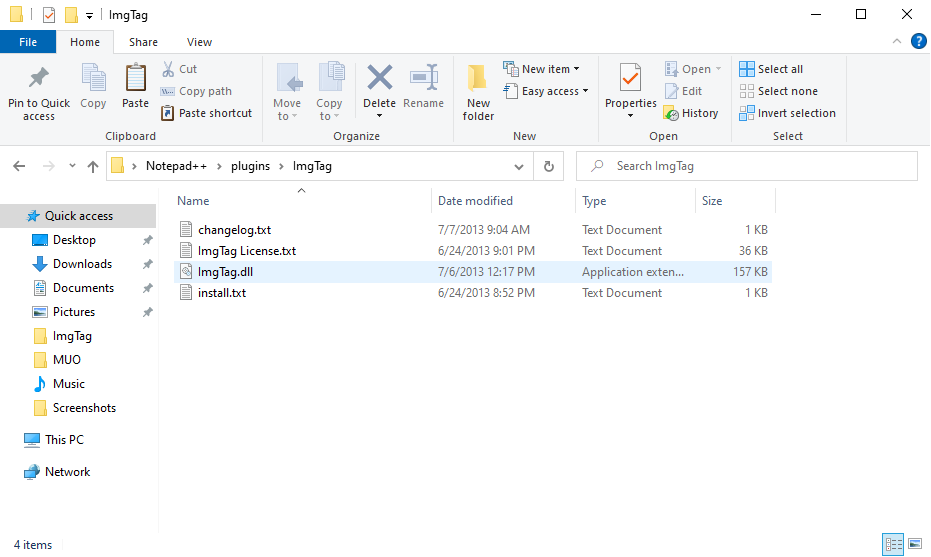Click the Rename icon
The height and width of the screenshot is (557, 931).
[x=424, y=78]
